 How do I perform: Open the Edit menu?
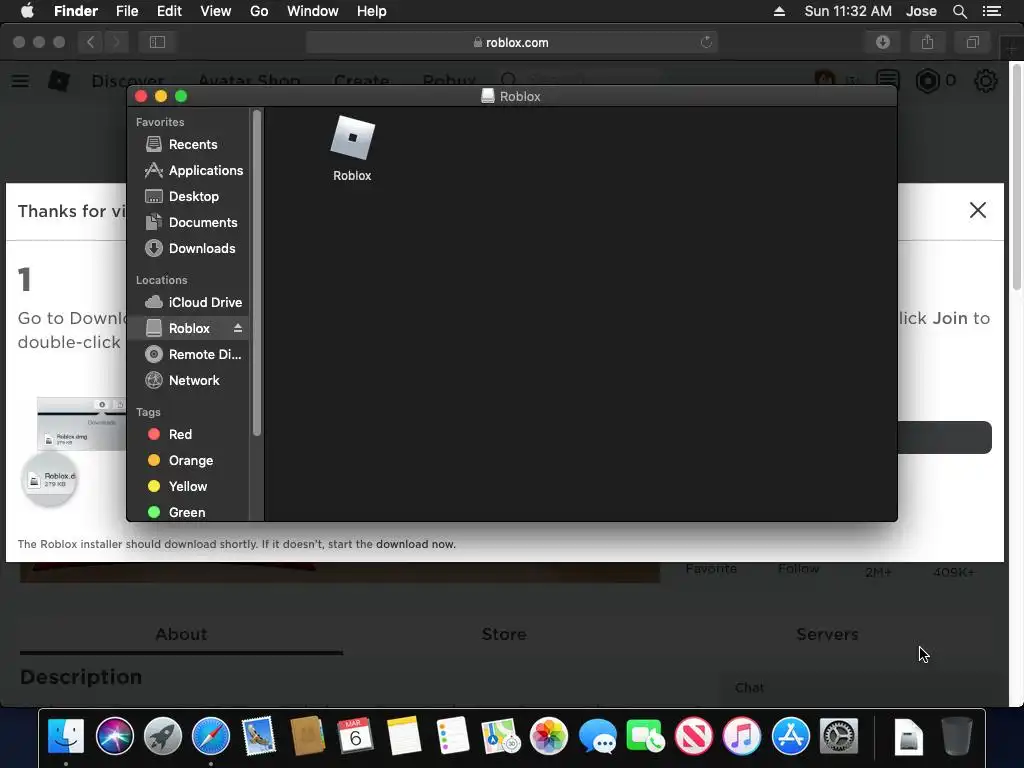pyautogui.click(x=169, y=11)
